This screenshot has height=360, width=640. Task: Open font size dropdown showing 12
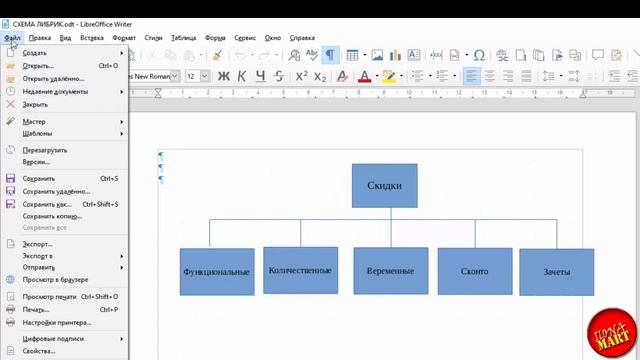204,76
